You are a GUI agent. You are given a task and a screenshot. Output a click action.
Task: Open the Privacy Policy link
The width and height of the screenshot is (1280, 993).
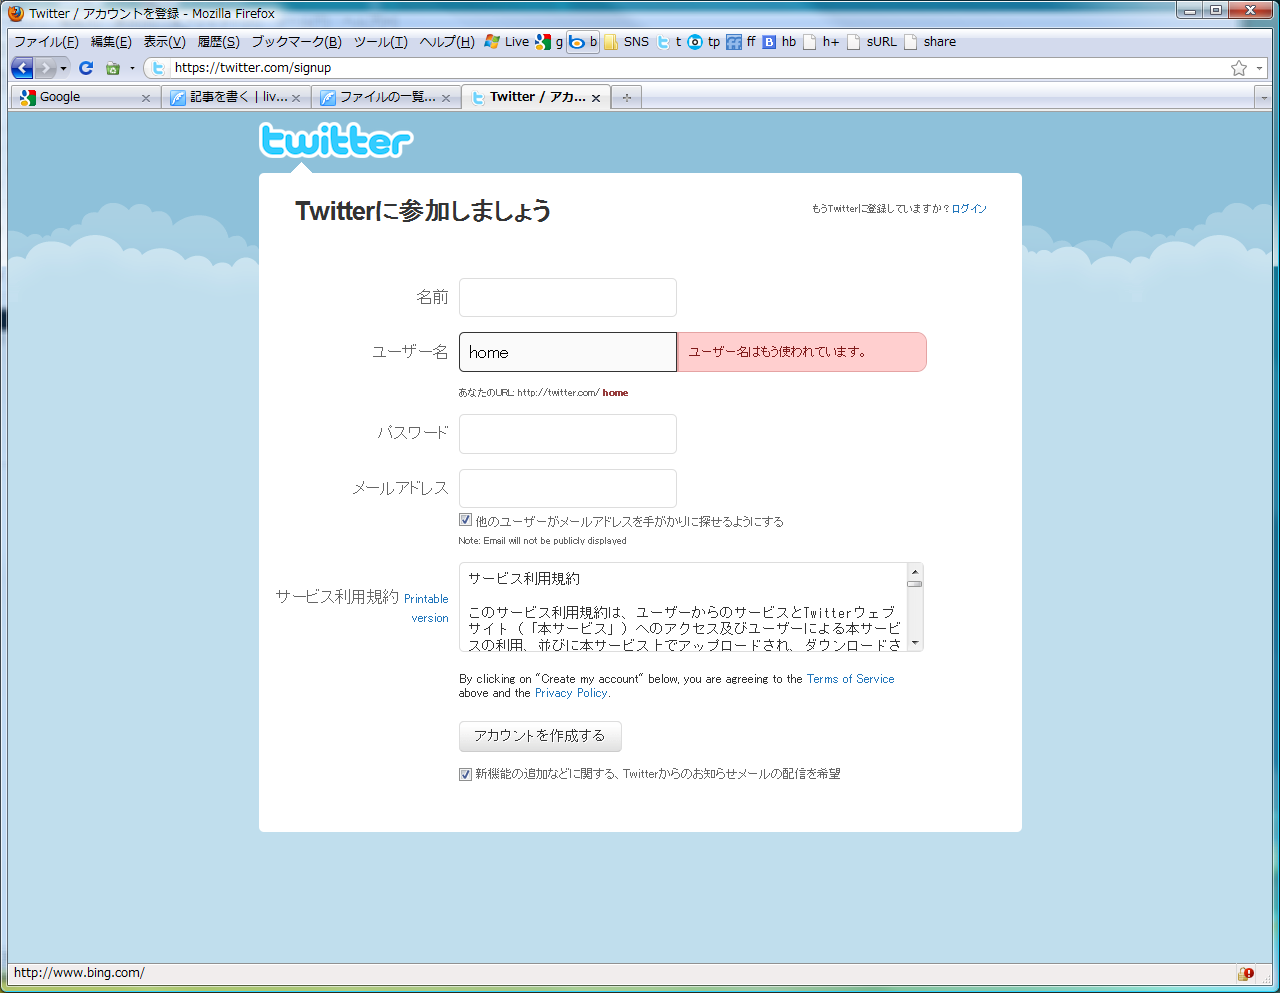coord(571,693)
